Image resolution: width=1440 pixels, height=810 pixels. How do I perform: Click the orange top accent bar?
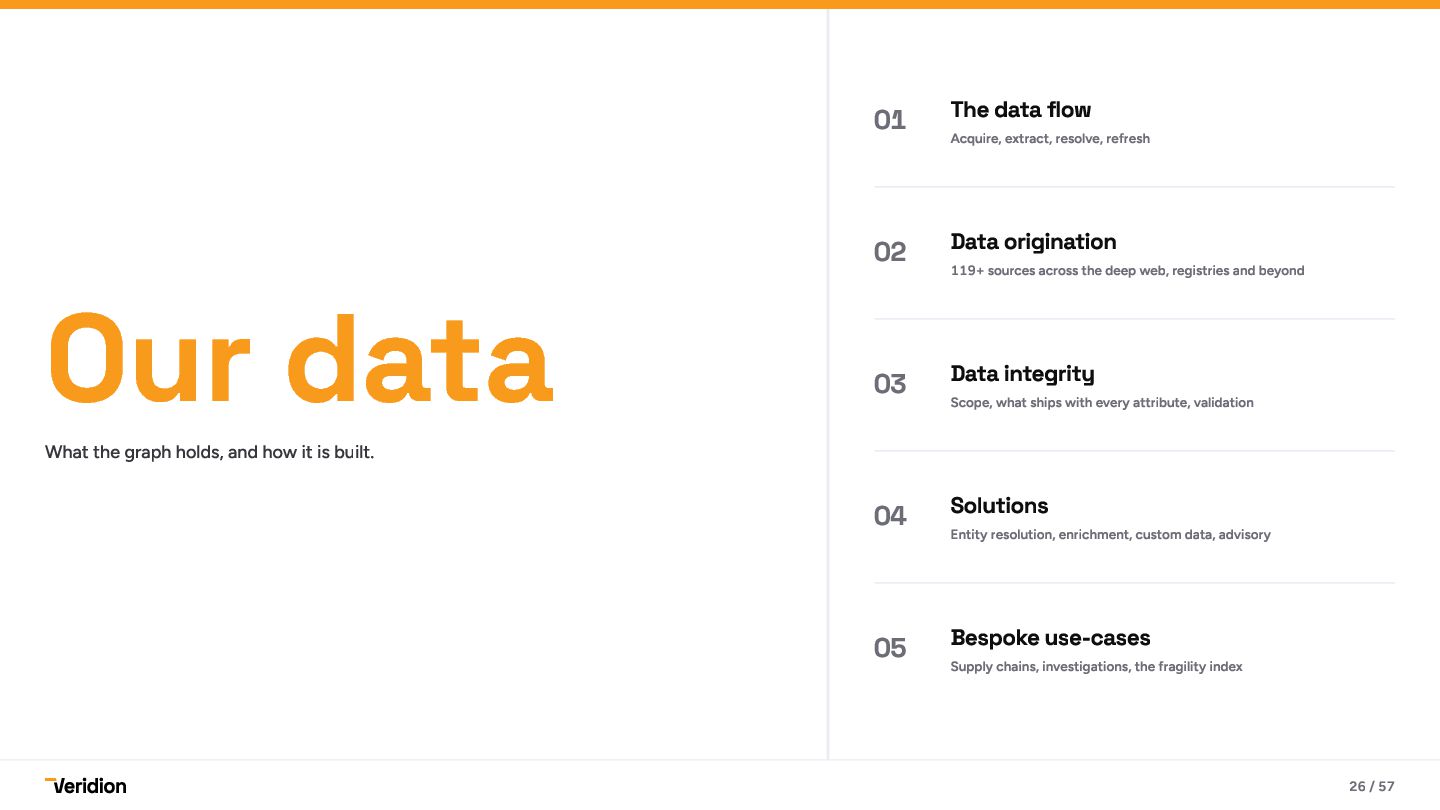[x=720, y=4]
